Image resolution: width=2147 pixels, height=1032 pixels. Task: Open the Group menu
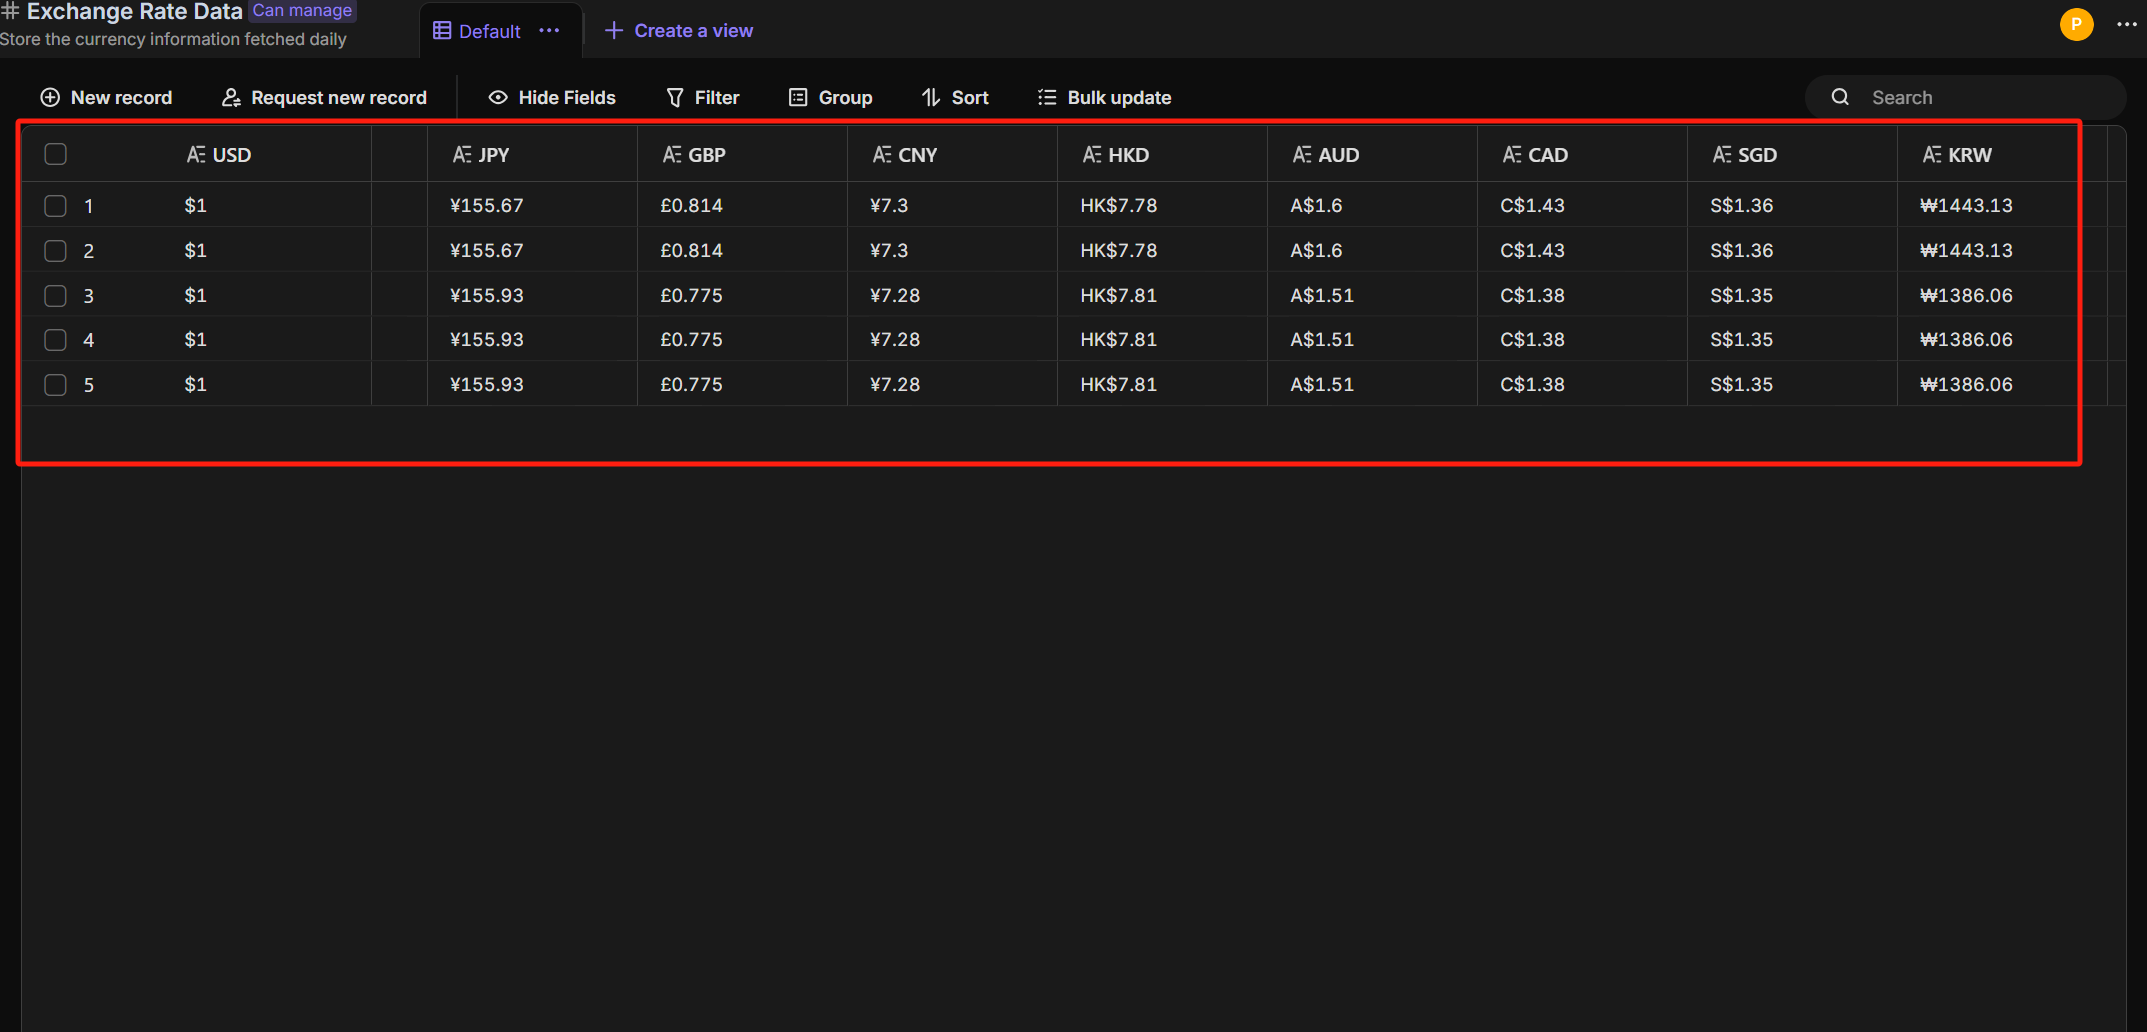pos(831,97)
